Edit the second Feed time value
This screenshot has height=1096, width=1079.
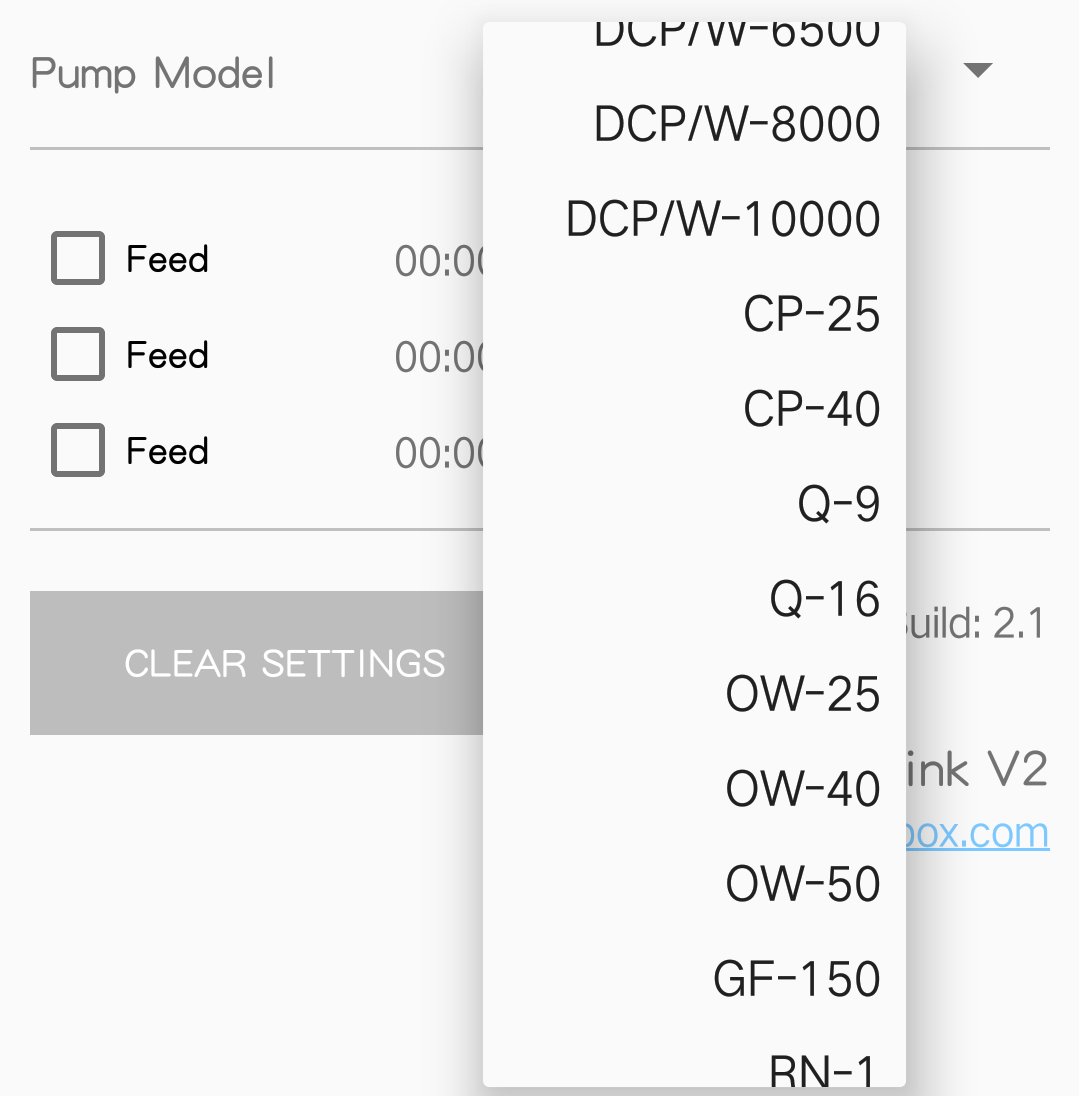pyautogui.click(x=439, y=356)
